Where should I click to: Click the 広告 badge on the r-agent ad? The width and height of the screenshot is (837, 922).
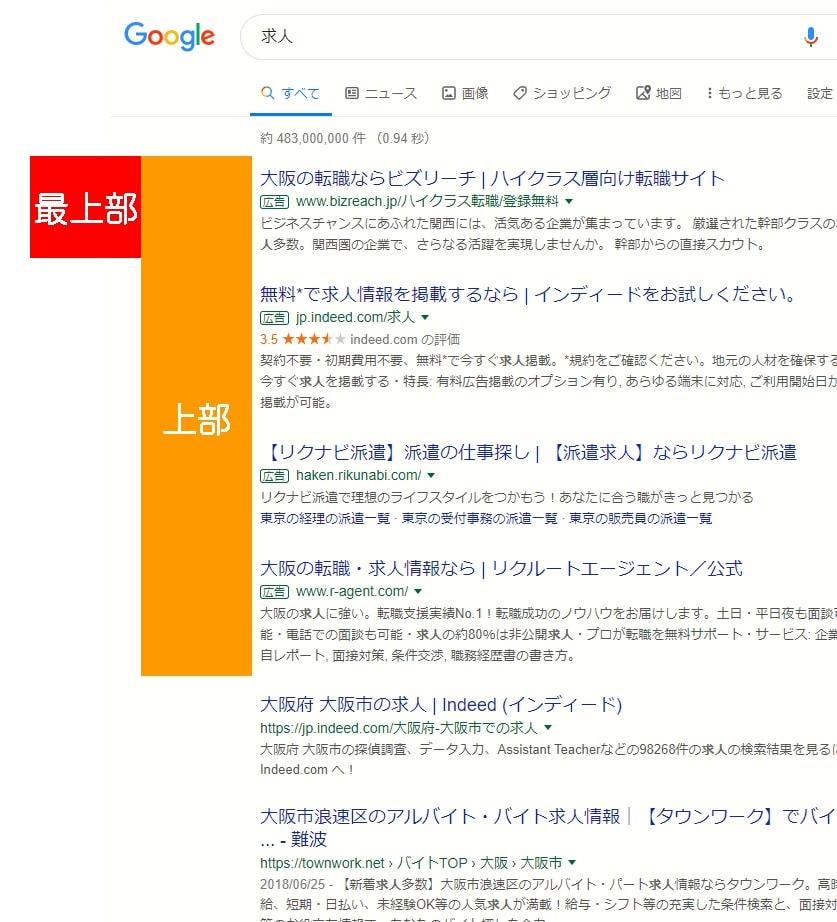pyautogui.click(x=274, y=592)
